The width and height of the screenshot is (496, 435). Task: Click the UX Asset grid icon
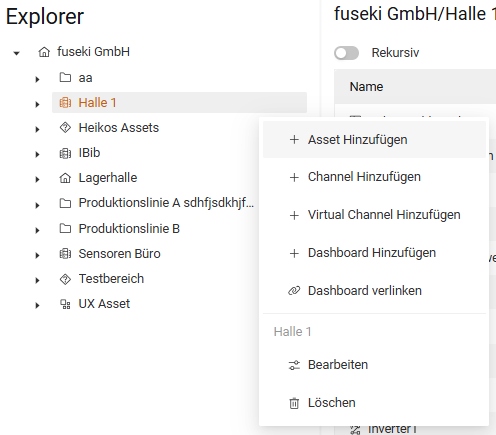coord(65,304)
